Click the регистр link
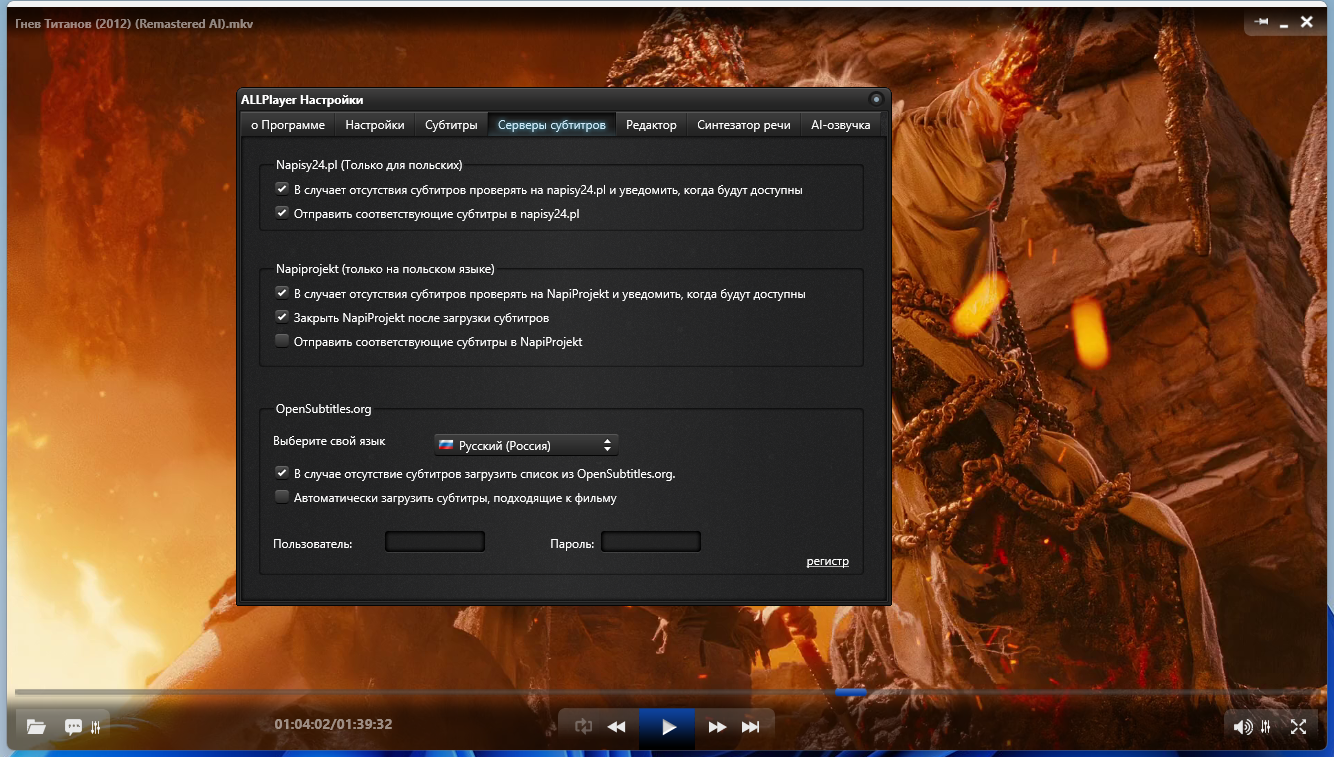The image size is (1334, 757). click(x=828, y=561)
